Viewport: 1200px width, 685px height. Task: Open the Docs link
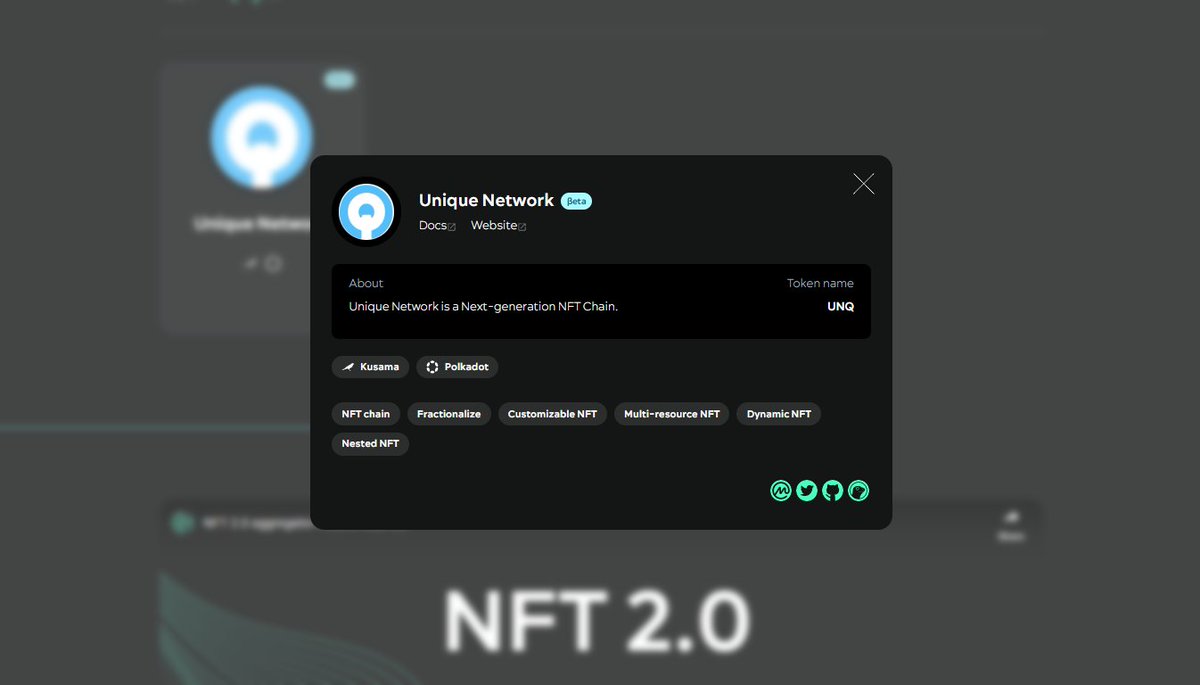pyautogui.click(x=437, y=226)
